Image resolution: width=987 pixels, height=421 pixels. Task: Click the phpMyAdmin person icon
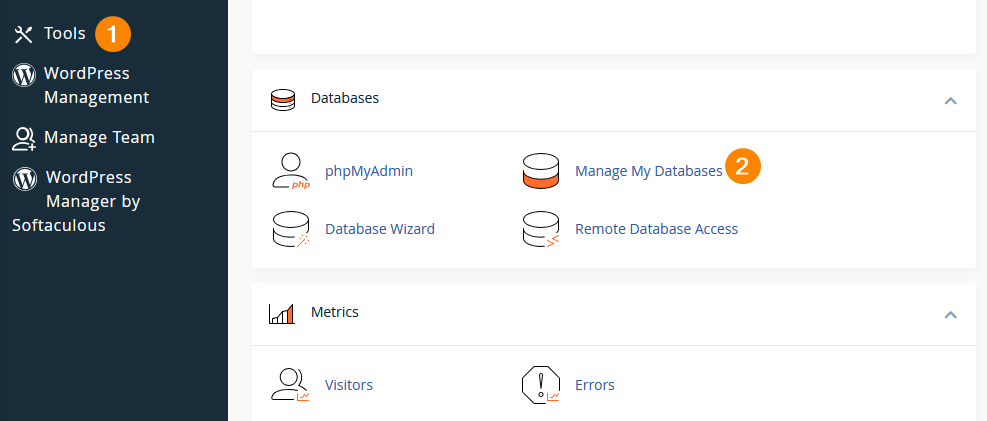[291, 171]
